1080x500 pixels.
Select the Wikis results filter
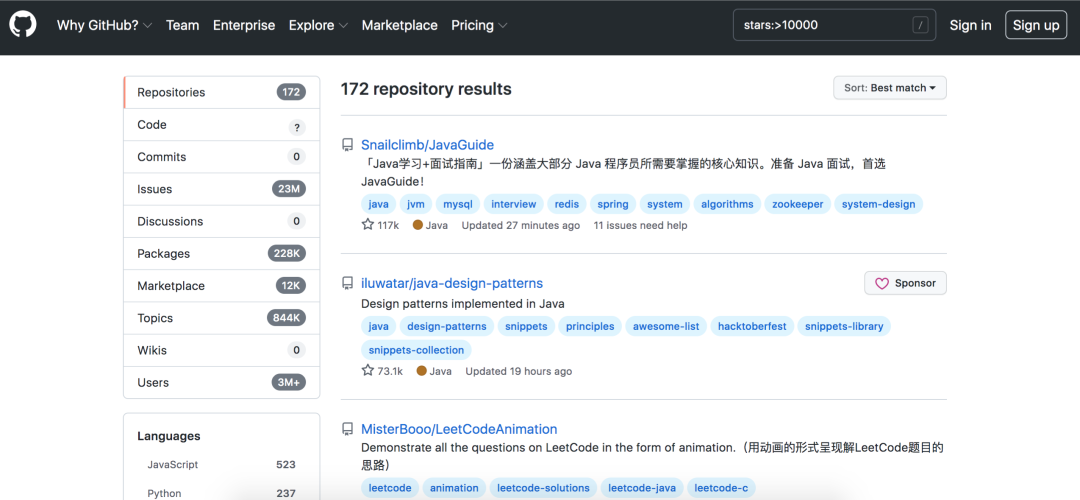[221, 350]
